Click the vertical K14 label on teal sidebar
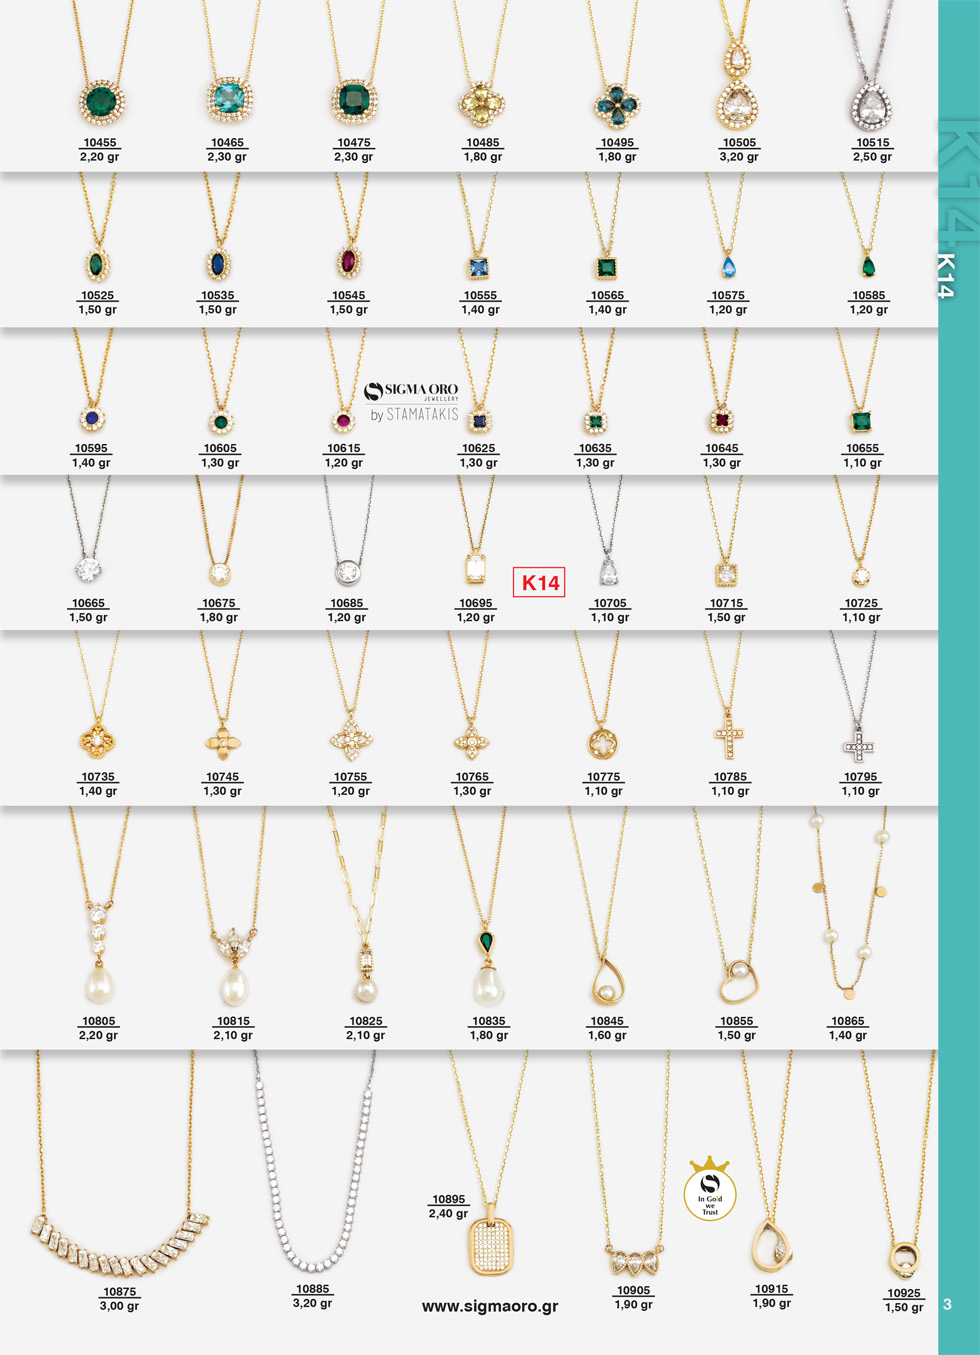980x1355 pixels. point(946,275)
